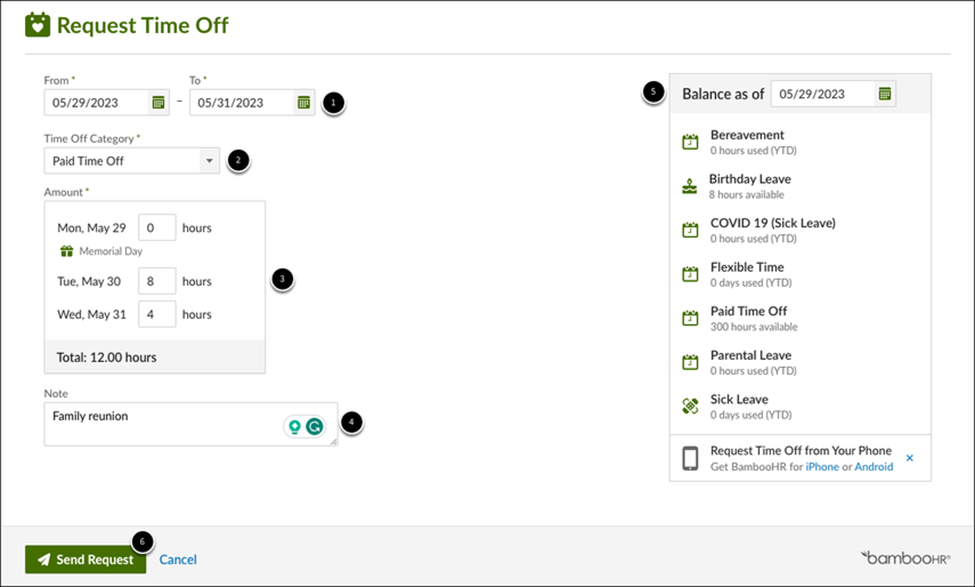Open the Android app link
Screen dimensions: 975x587
point(873,467)
